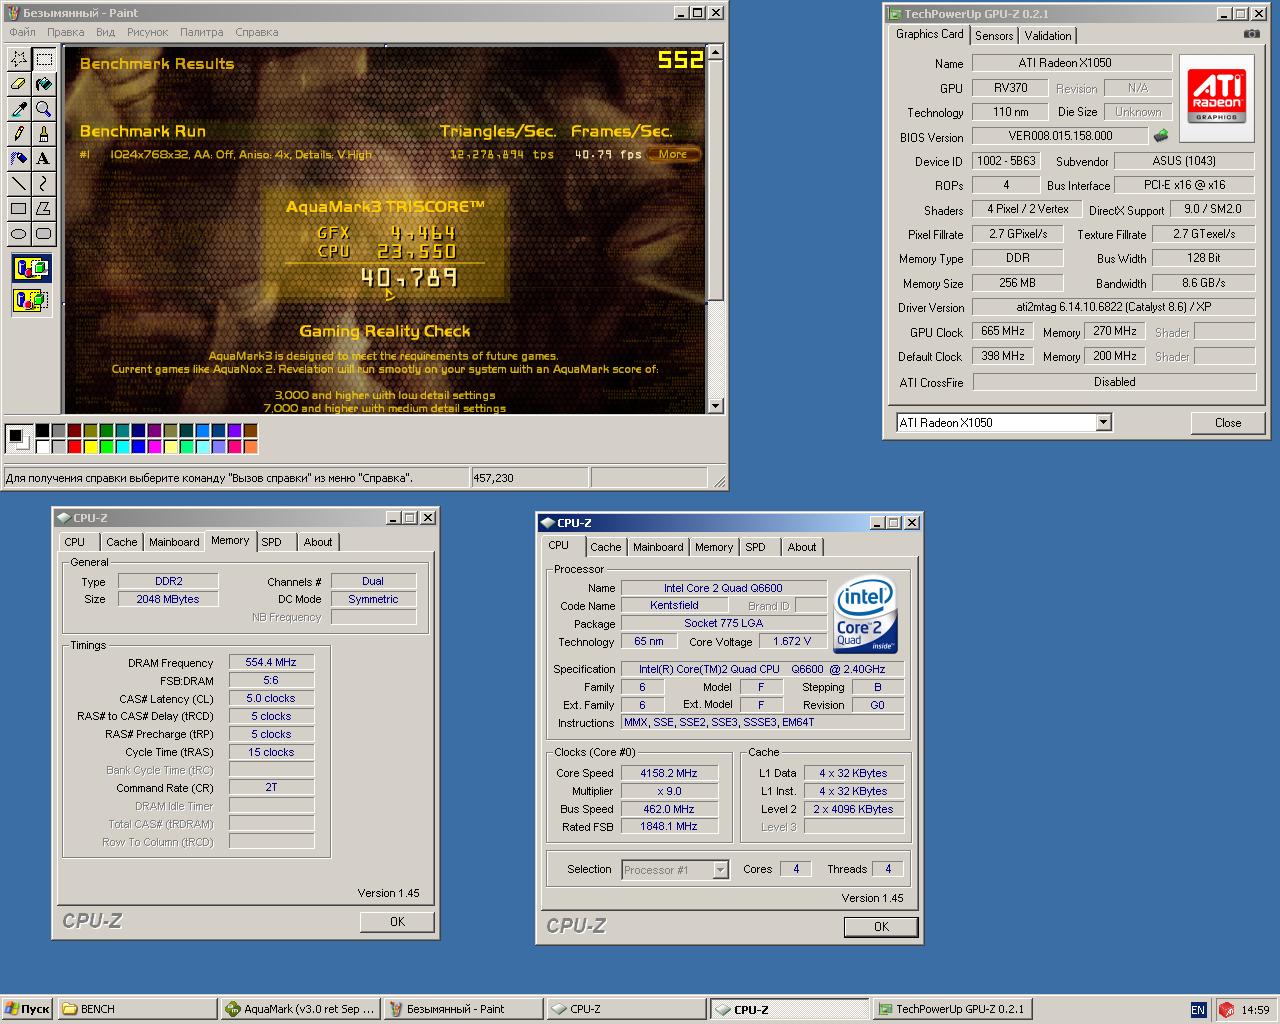The width and height of the screenshot is (1280, 1024).
Task: Open the Палитра menu in Paint
Action: point(201,32)
